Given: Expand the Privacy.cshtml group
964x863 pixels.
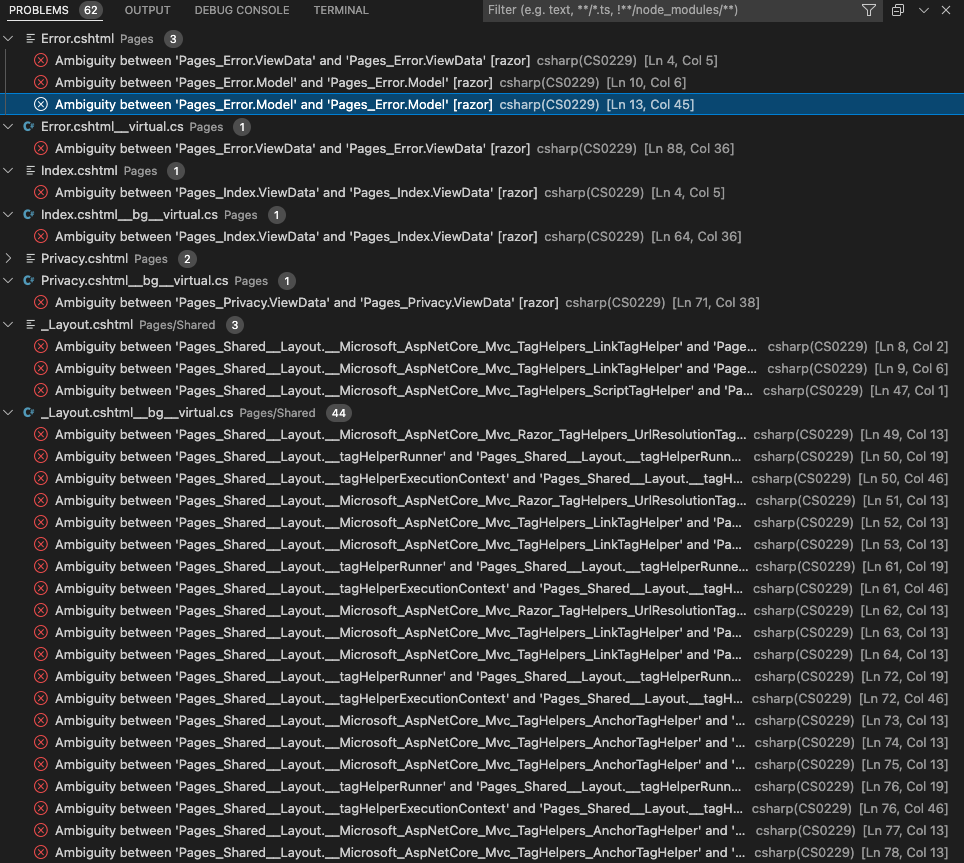Looking at the screenshot, I should (9, 259).
